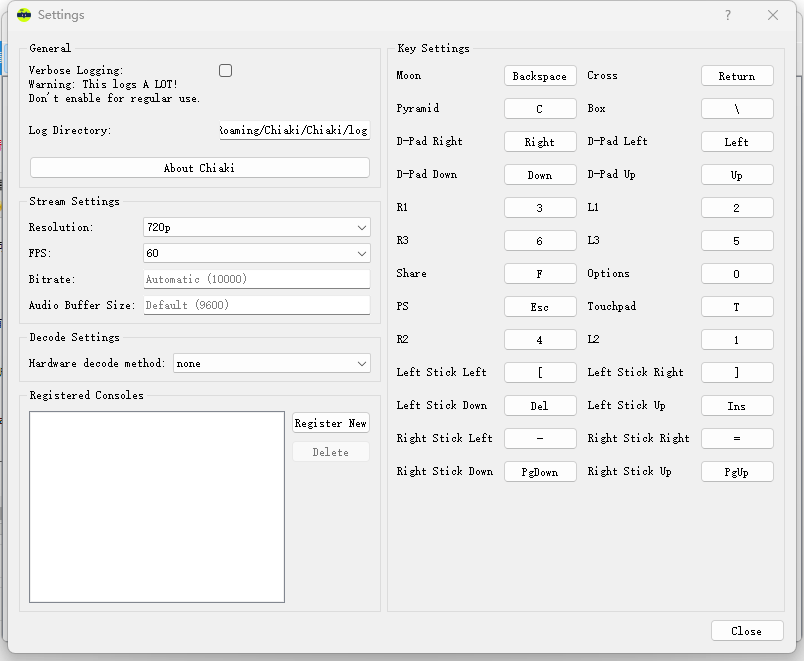Change the Share key binding F

540,274
